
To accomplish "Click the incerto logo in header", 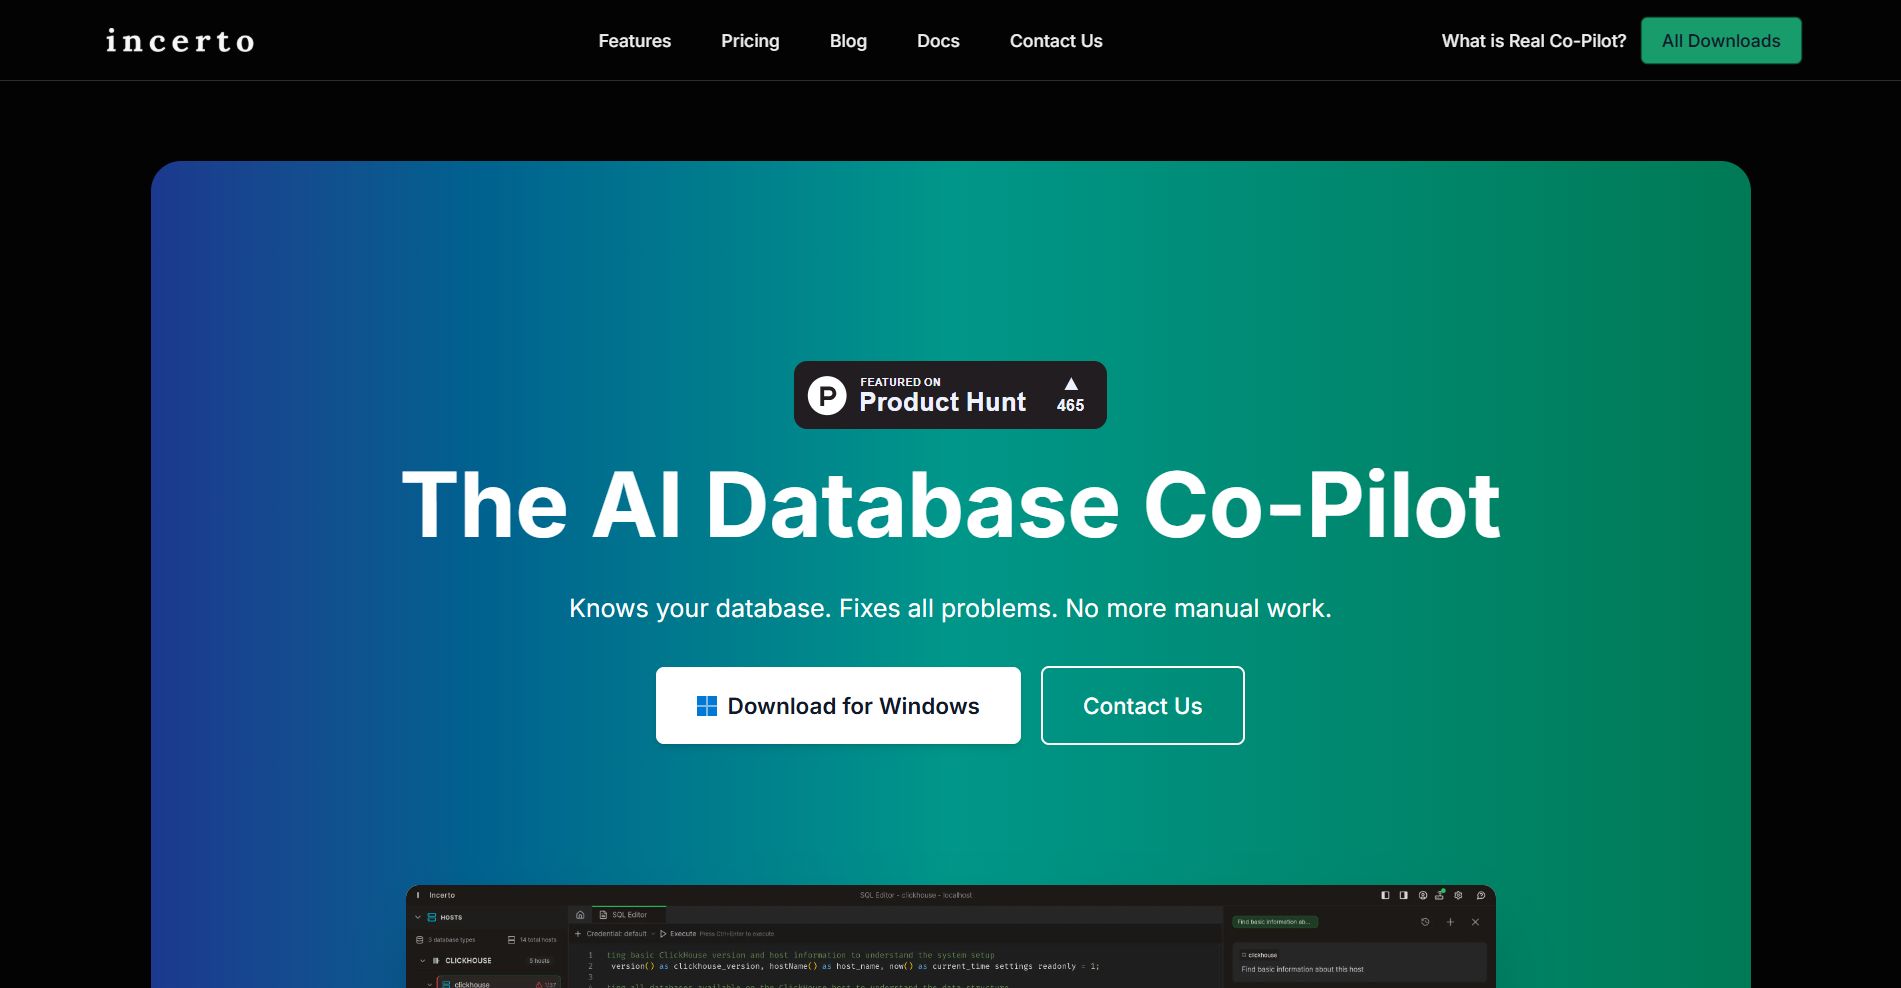I will pyautogui.click(x=180, y=40).
